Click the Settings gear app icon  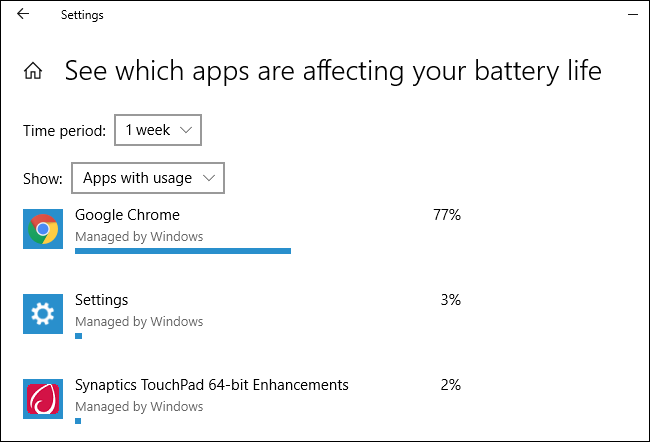click(43, 314)
